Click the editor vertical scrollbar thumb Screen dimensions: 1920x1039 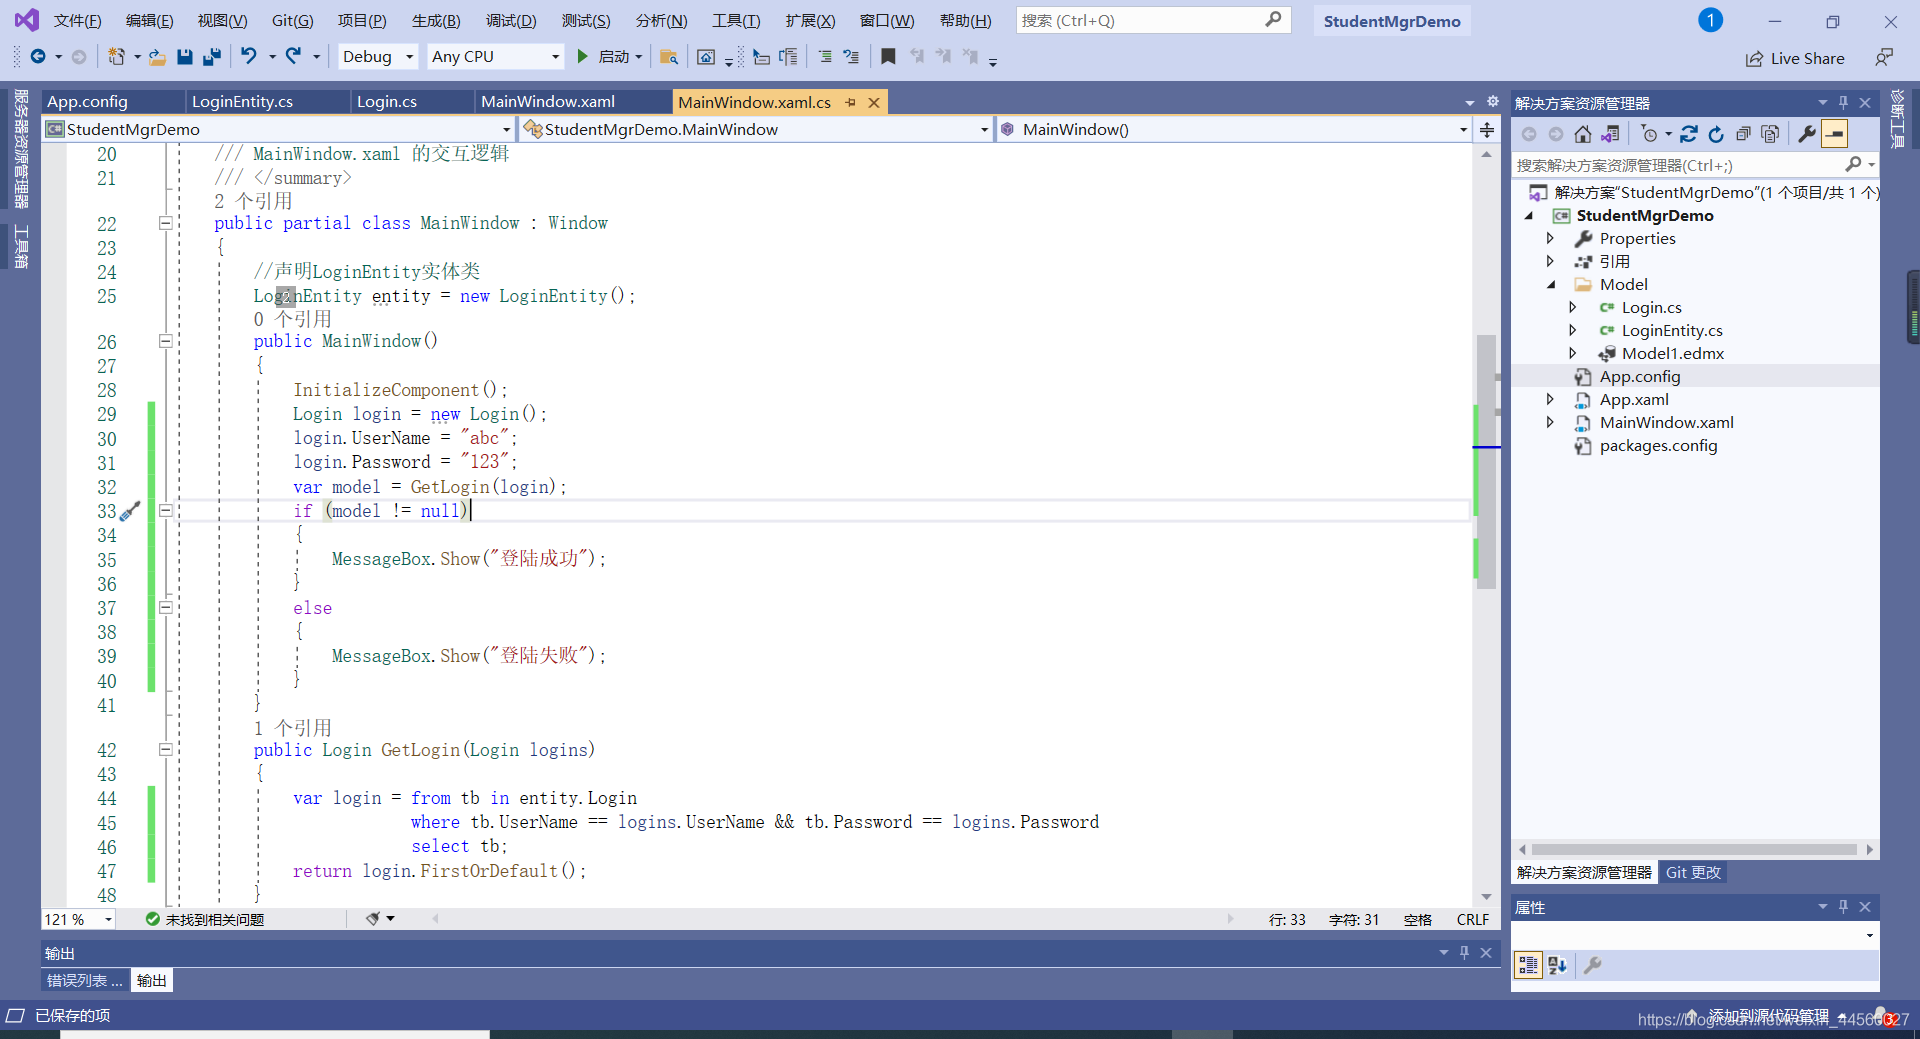tap(1486, 460)
